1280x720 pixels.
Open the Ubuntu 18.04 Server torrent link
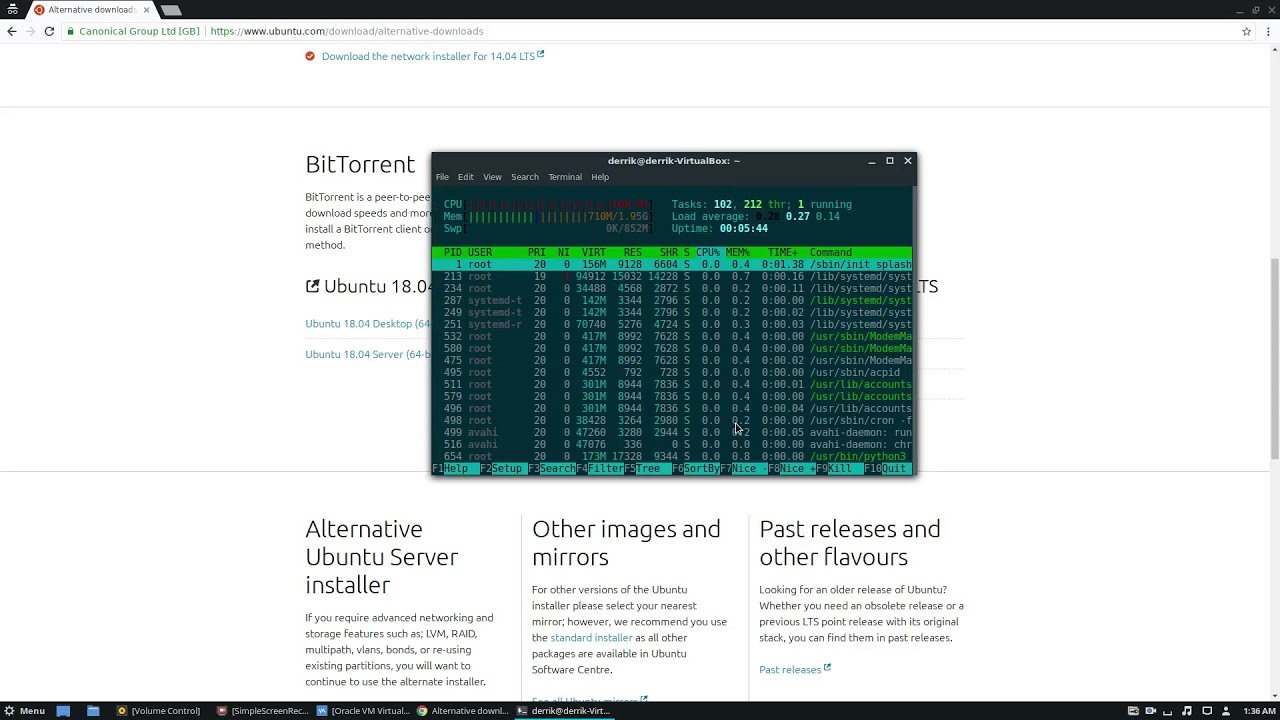coord(368,355)
